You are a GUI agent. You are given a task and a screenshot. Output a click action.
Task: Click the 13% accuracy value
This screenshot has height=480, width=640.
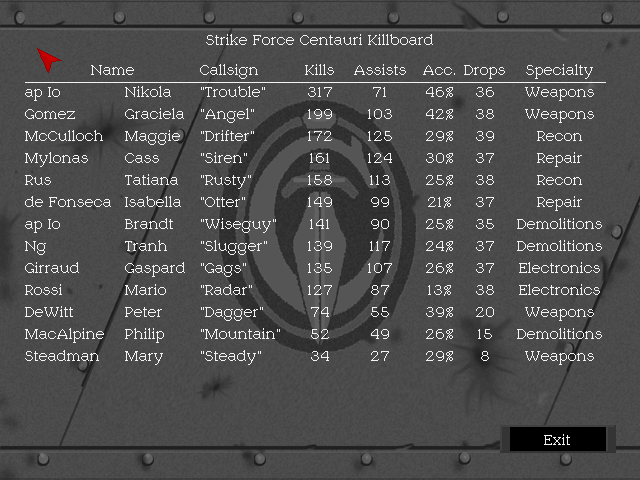tap(439, 291)
